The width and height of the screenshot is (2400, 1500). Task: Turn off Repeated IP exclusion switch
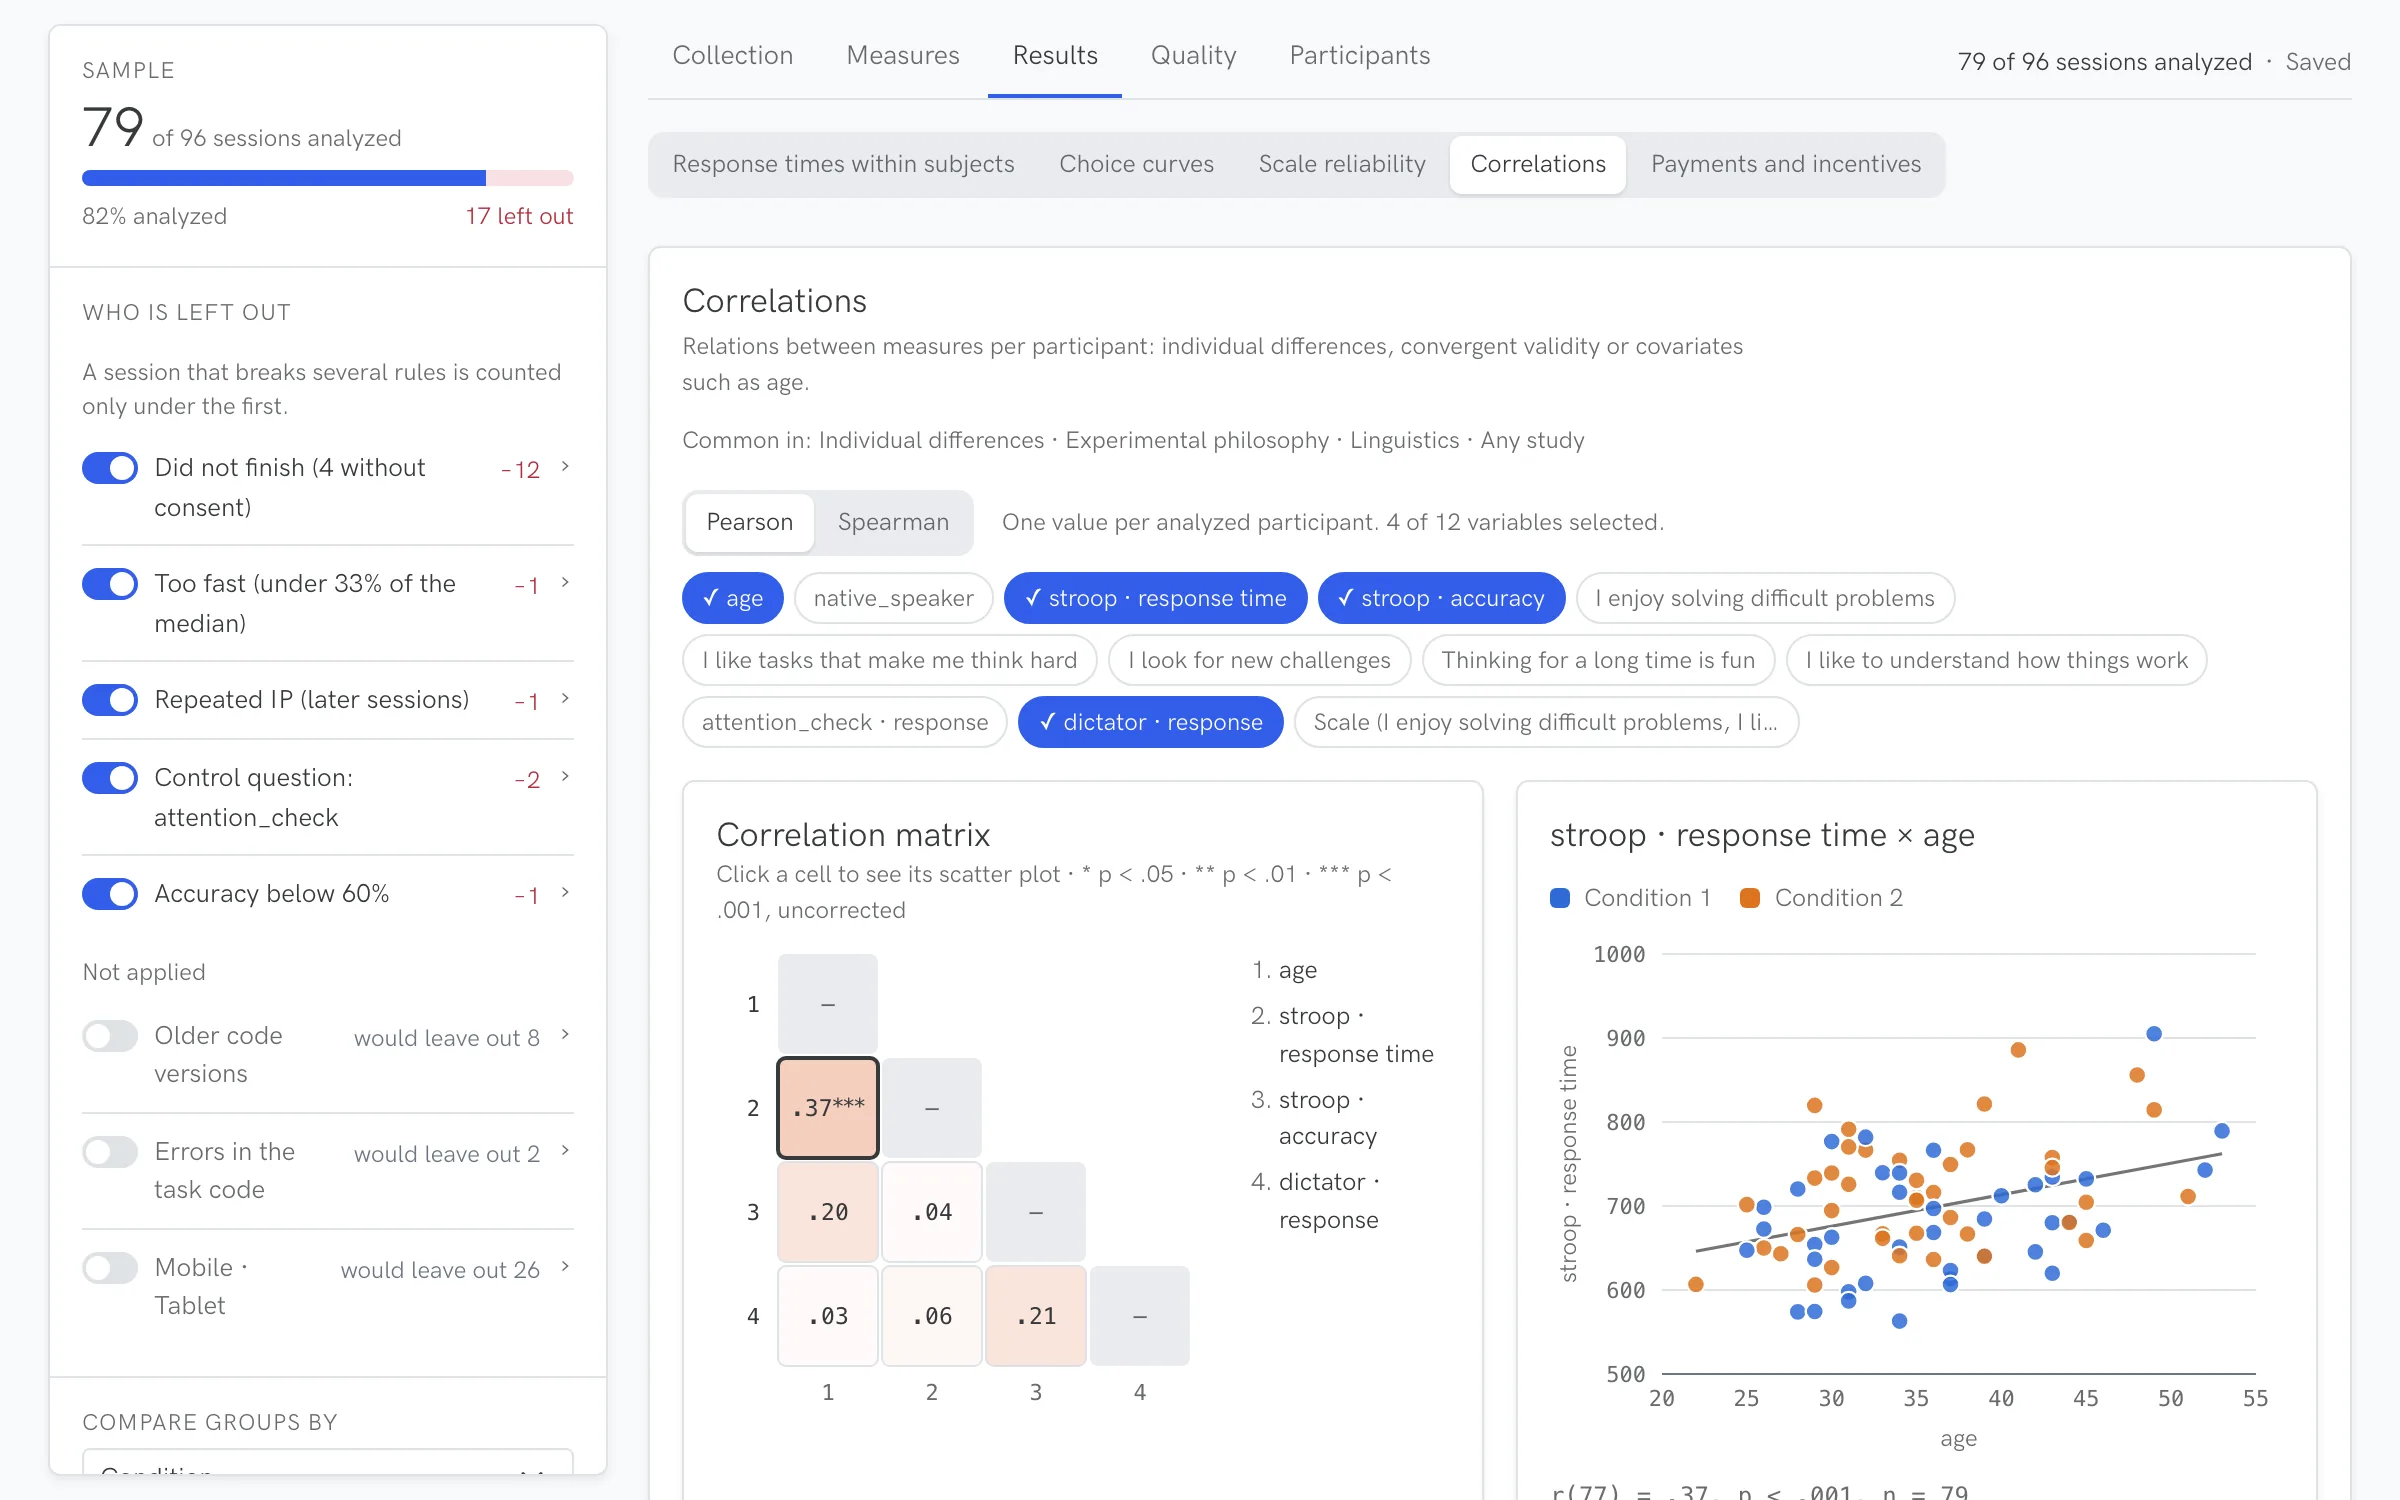click(110, 700)
